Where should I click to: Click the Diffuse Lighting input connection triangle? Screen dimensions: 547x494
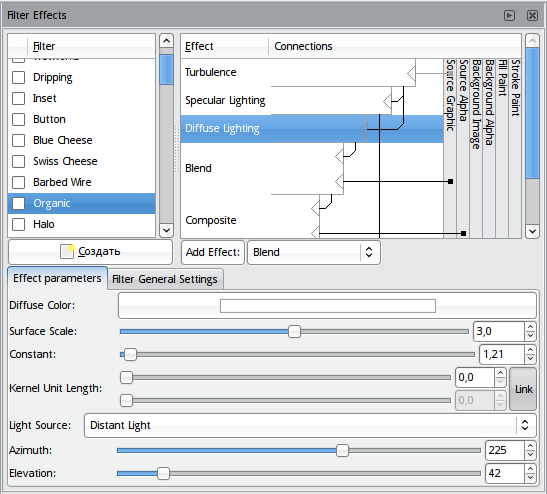point(364,129)
